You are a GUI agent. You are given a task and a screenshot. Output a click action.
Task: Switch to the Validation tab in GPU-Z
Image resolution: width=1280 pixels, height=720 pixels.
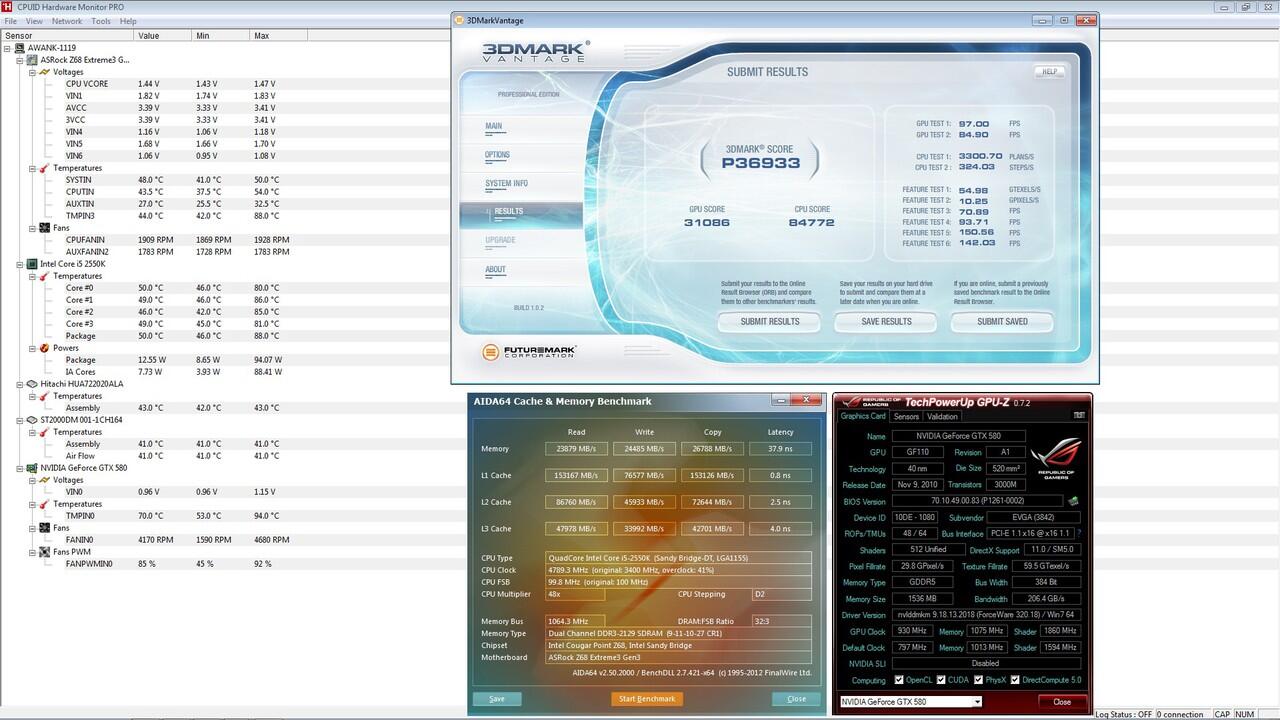942,416
